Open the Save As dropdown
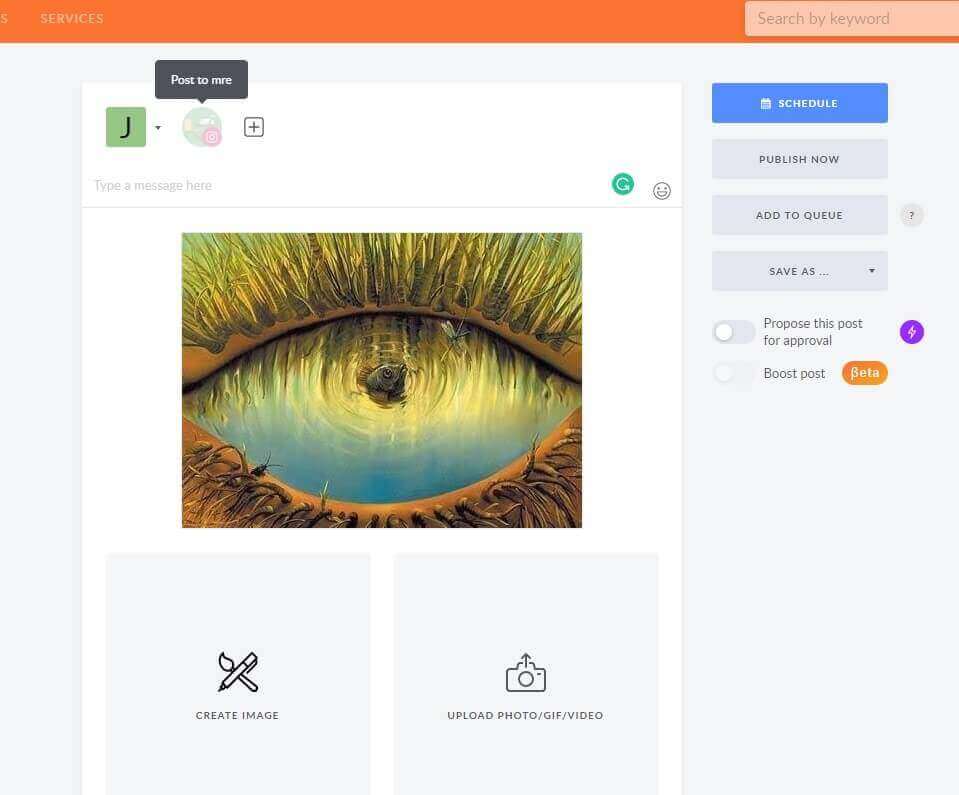 tap(799, 271)
